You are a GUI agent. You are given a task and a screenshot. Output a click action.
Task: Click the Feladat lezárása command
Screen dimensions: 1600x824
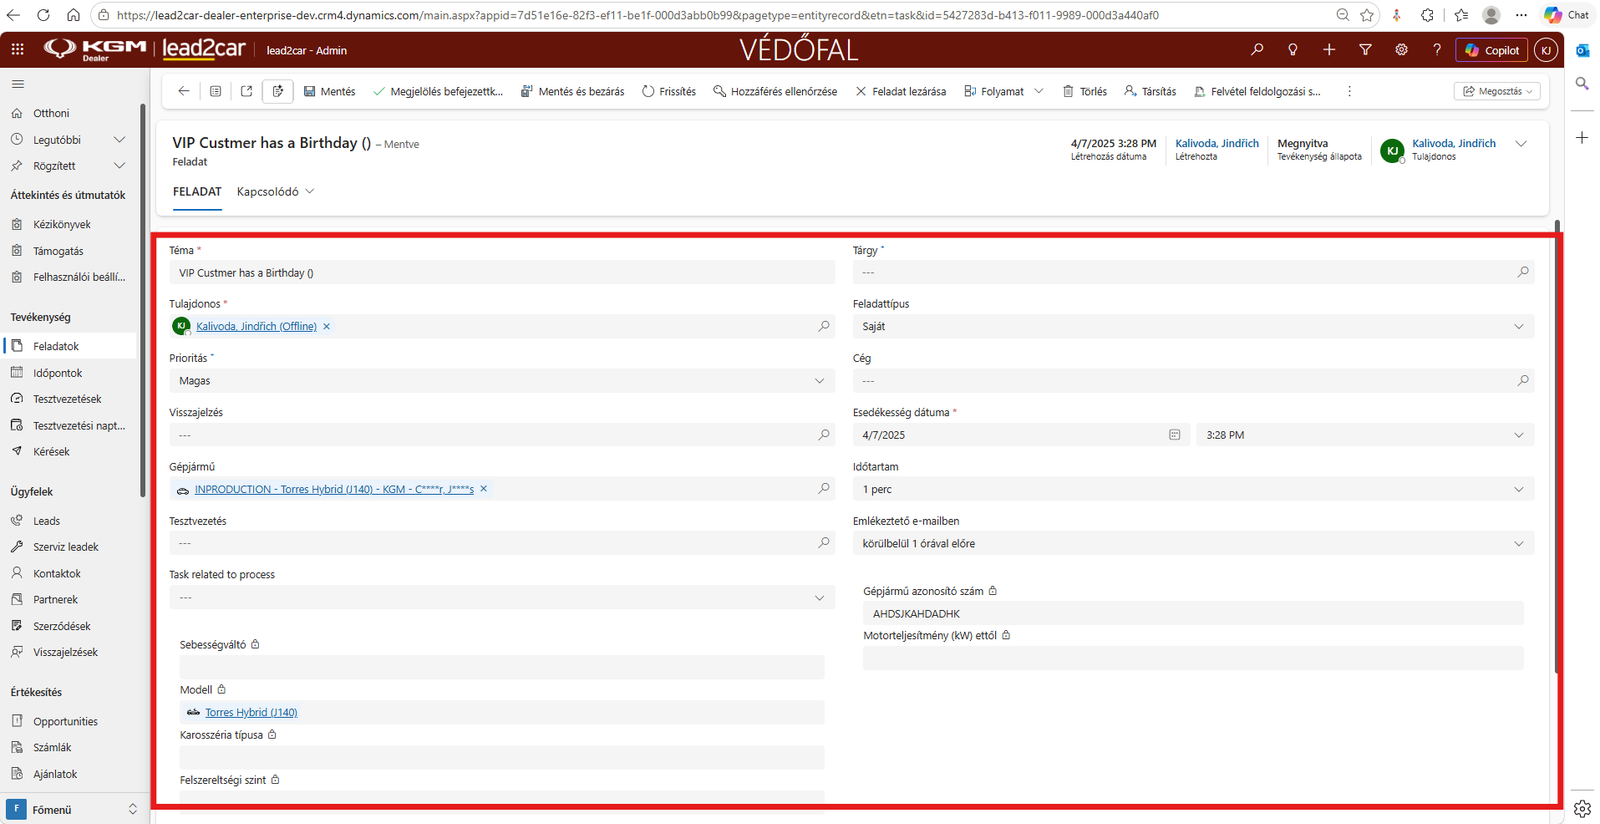[x=900, y=91]
